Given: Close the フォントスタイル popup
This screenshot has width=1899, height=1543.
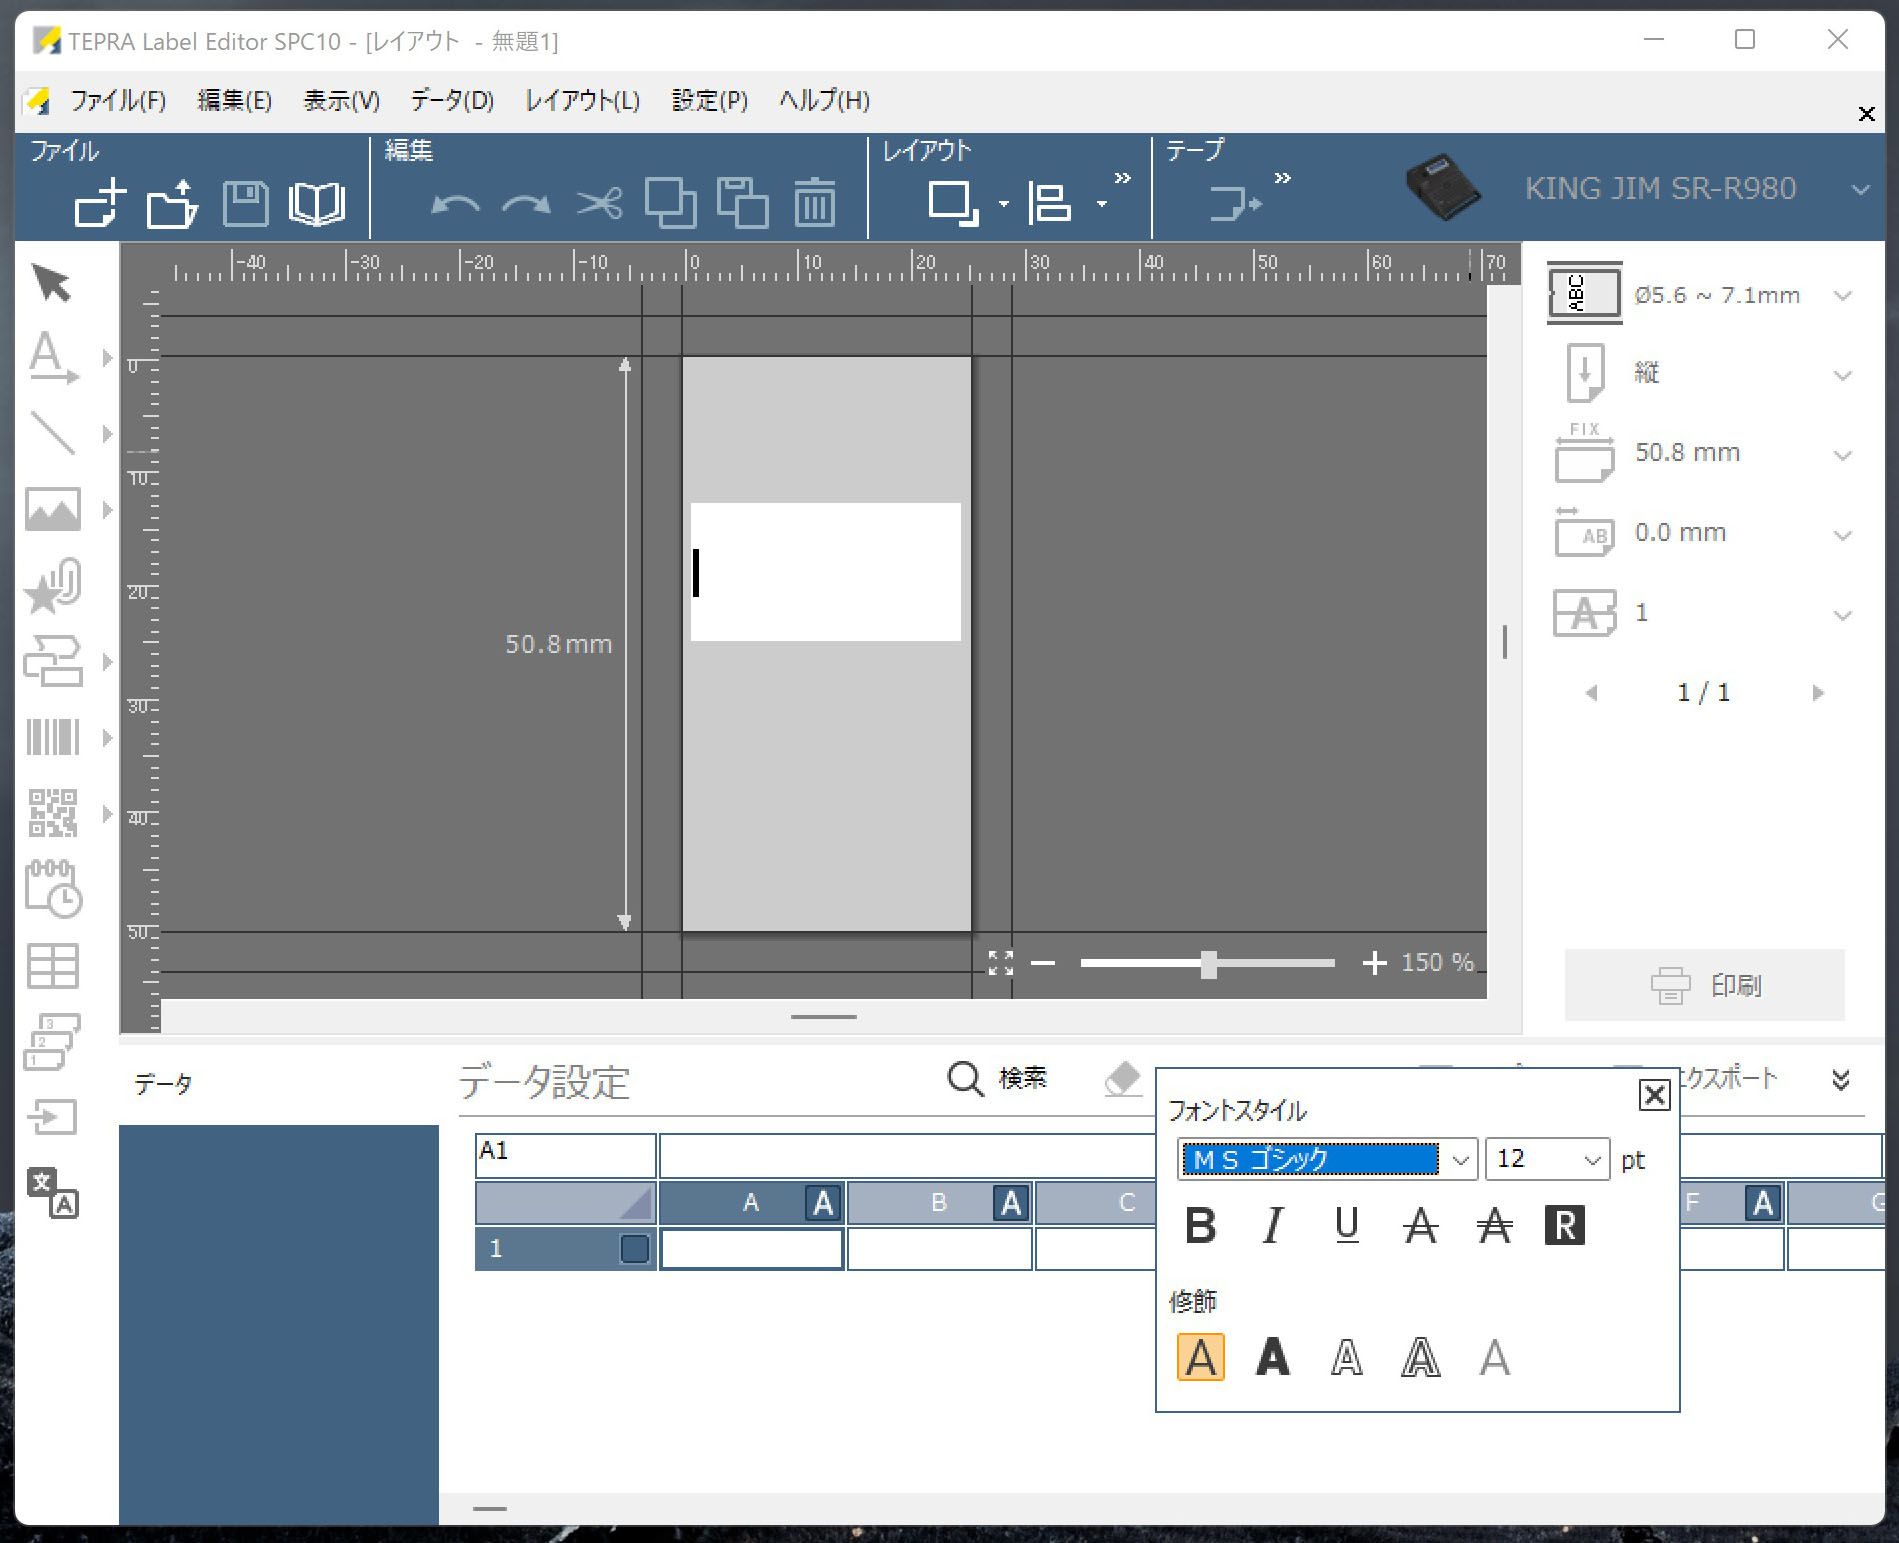Looking at the screenshot, I should [x=1655, y=1095].
